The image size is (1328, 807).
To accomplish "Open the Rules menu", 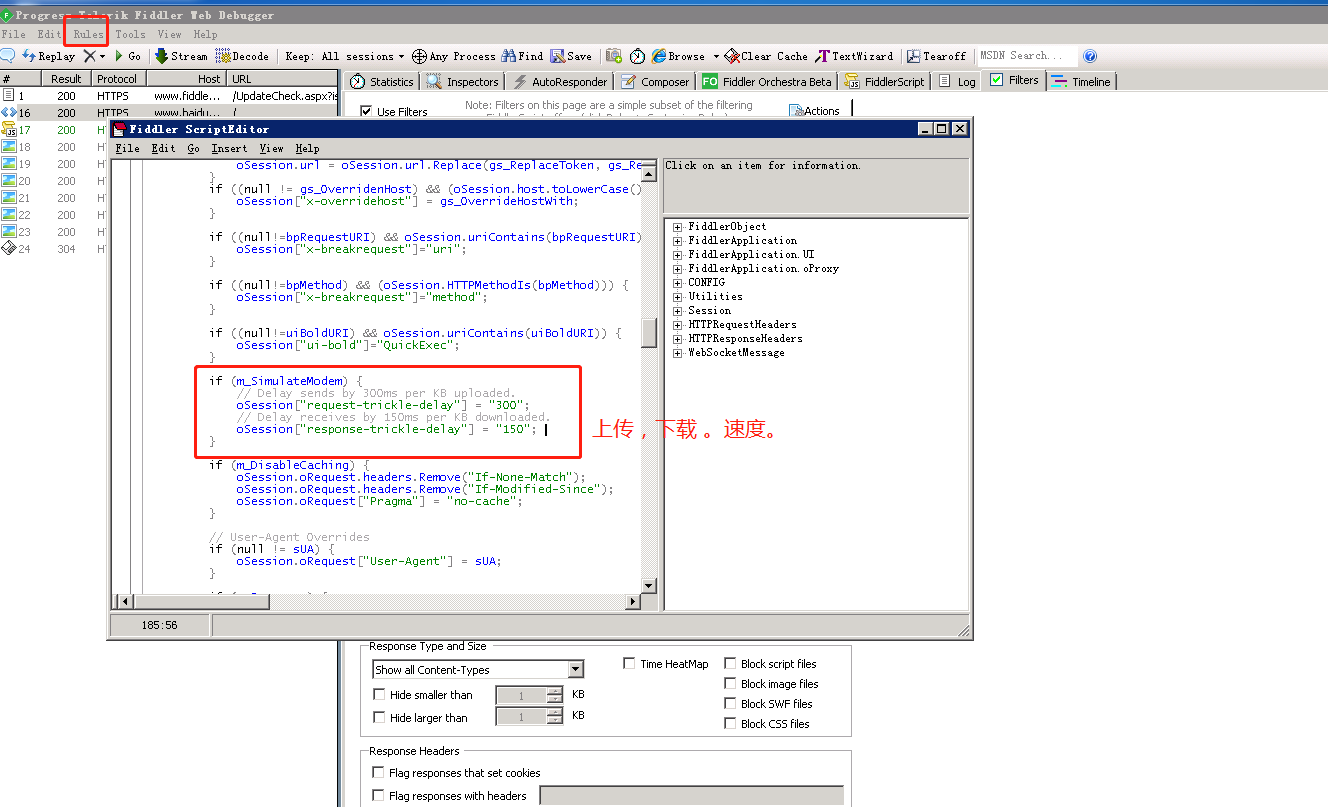I will pos(88,35).
